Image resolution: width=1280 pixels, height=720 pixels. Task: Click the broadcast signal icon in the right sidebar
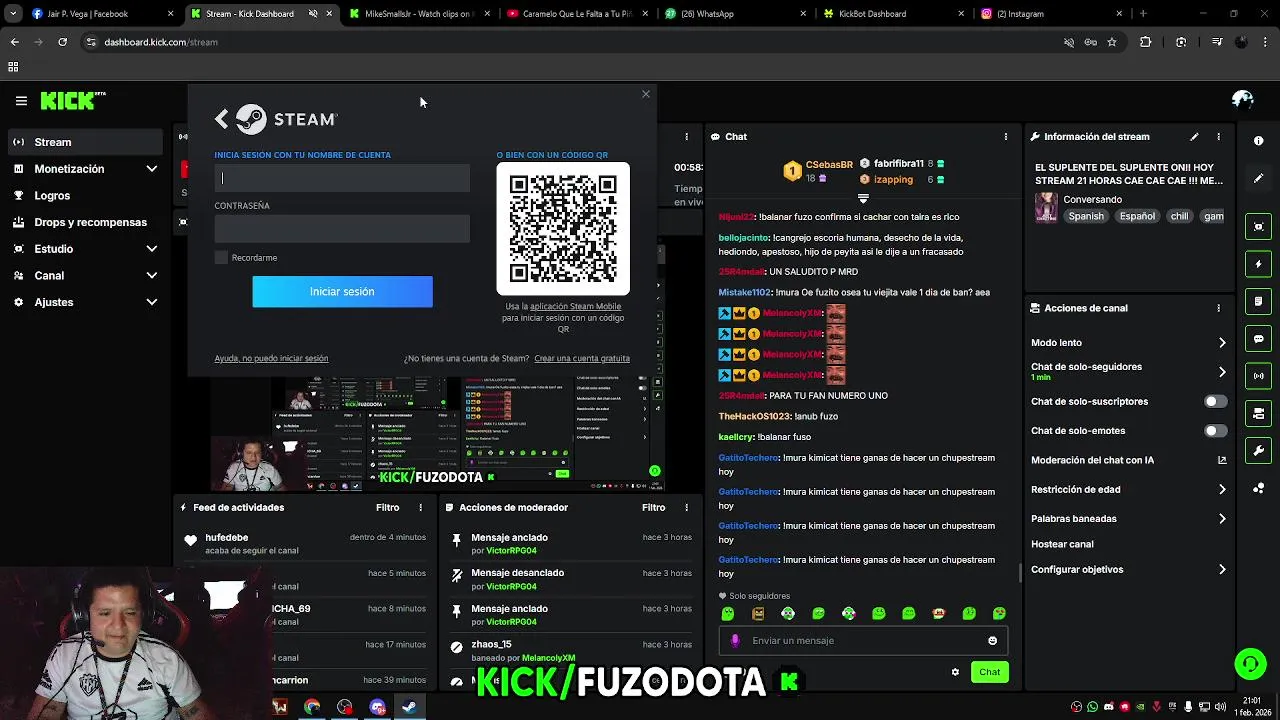point(1259,376)
